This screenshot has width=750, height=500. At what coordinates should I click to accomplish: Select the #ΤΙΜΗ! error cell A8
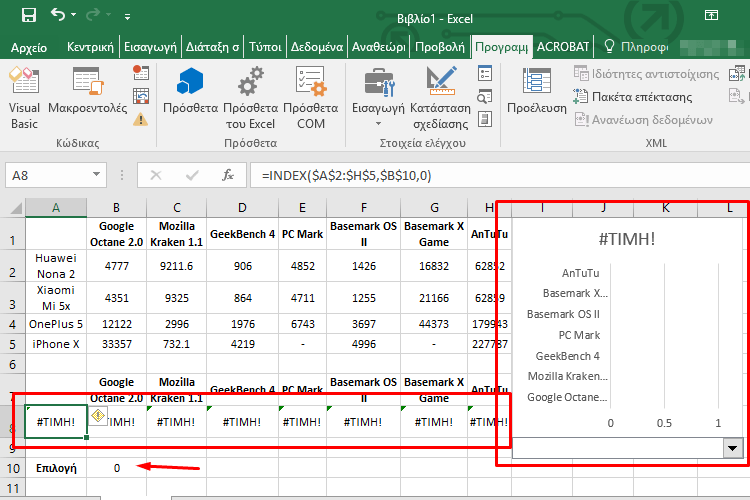pos(56,422)
